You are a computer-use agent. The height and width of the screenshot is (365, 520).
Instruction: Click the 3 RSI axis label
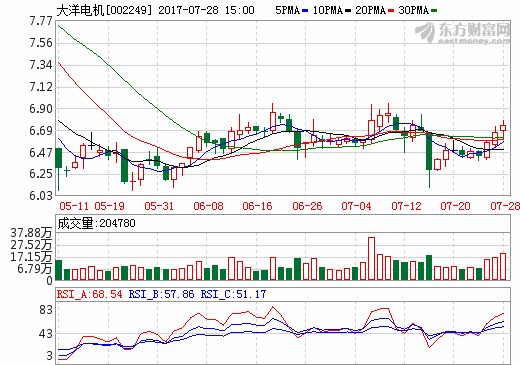pos(49,356)
